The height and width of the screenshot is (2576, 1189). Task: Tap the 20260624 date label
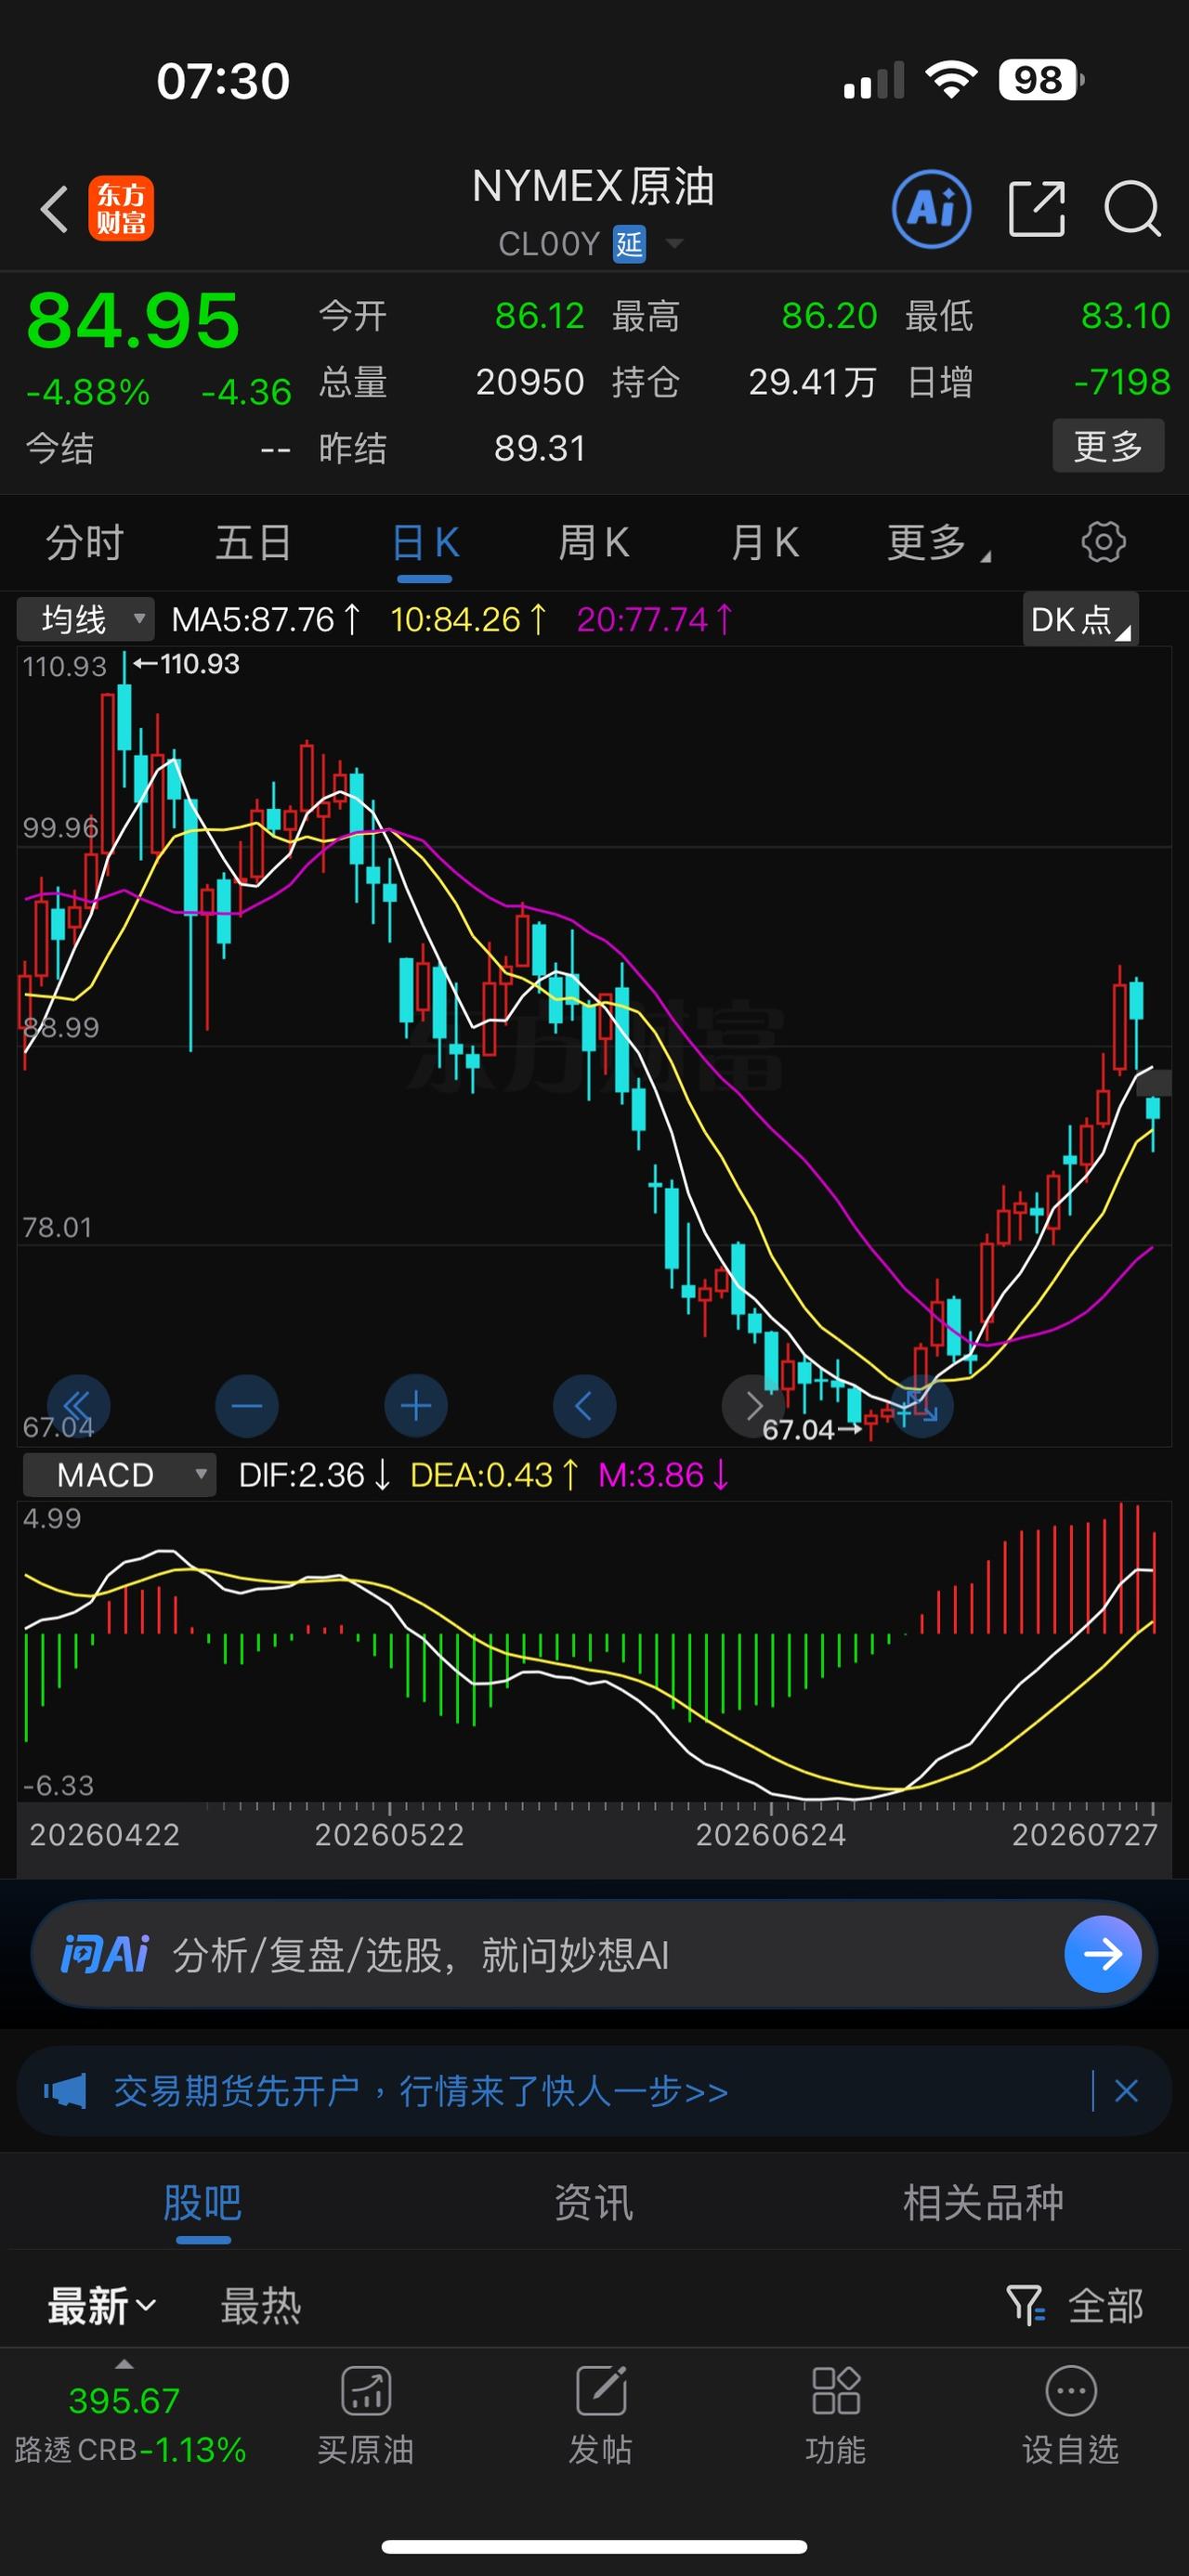771,1835
